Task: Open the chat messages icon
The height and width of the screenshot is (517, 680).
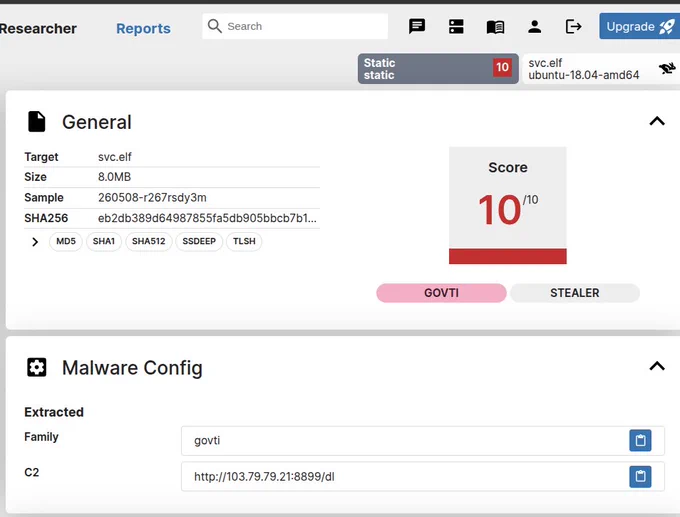Action: click(x=417, y=26)
